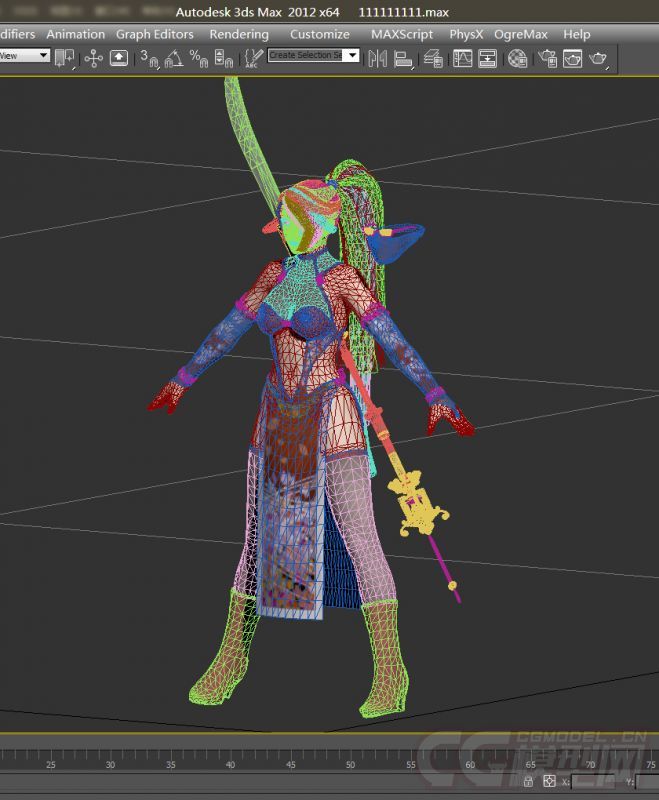
Task: Click the Align tool icon
Action: coord(404,58)
